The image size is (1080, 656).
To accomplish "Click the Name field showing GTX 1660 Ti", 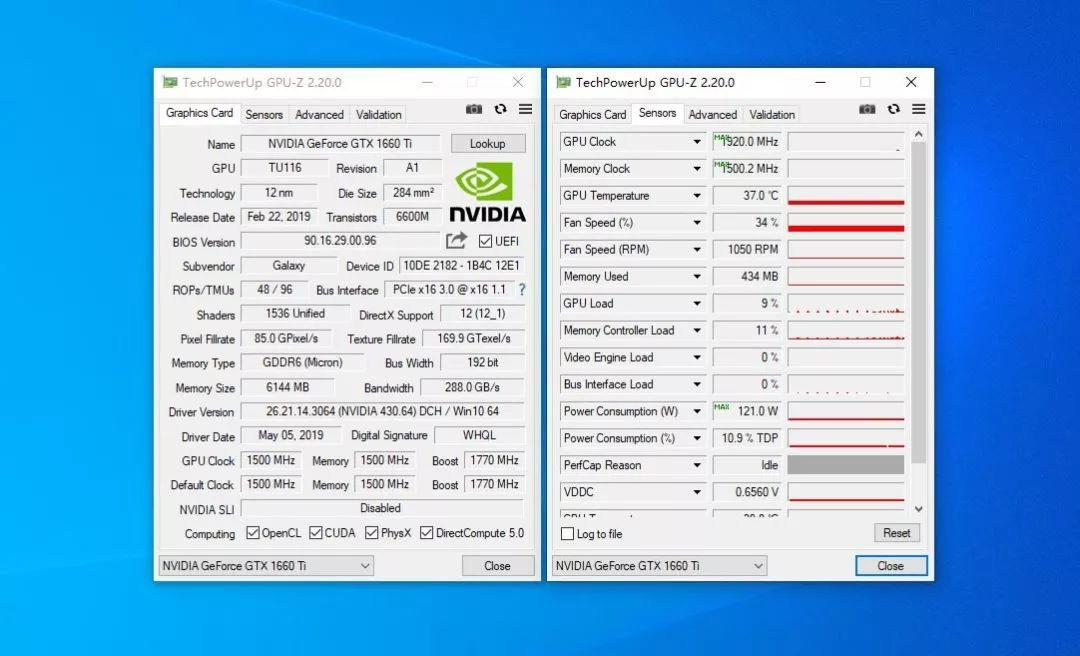I will click(x=340, y=143).
